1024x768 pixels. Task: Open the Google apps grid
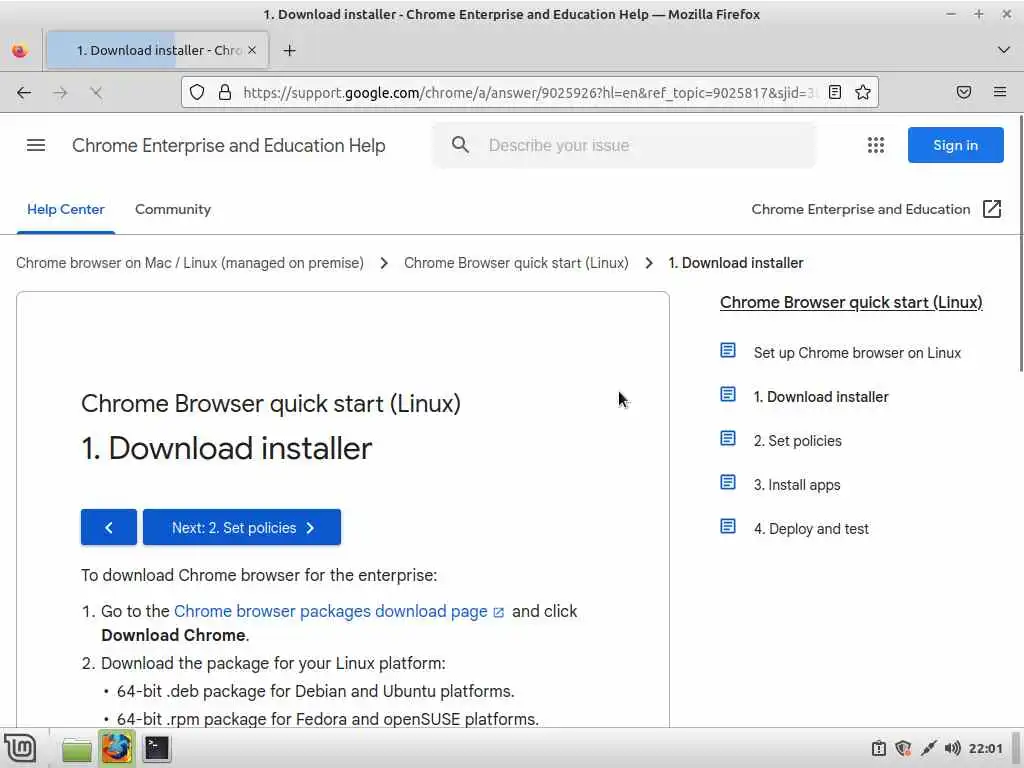tap(876, 145)
